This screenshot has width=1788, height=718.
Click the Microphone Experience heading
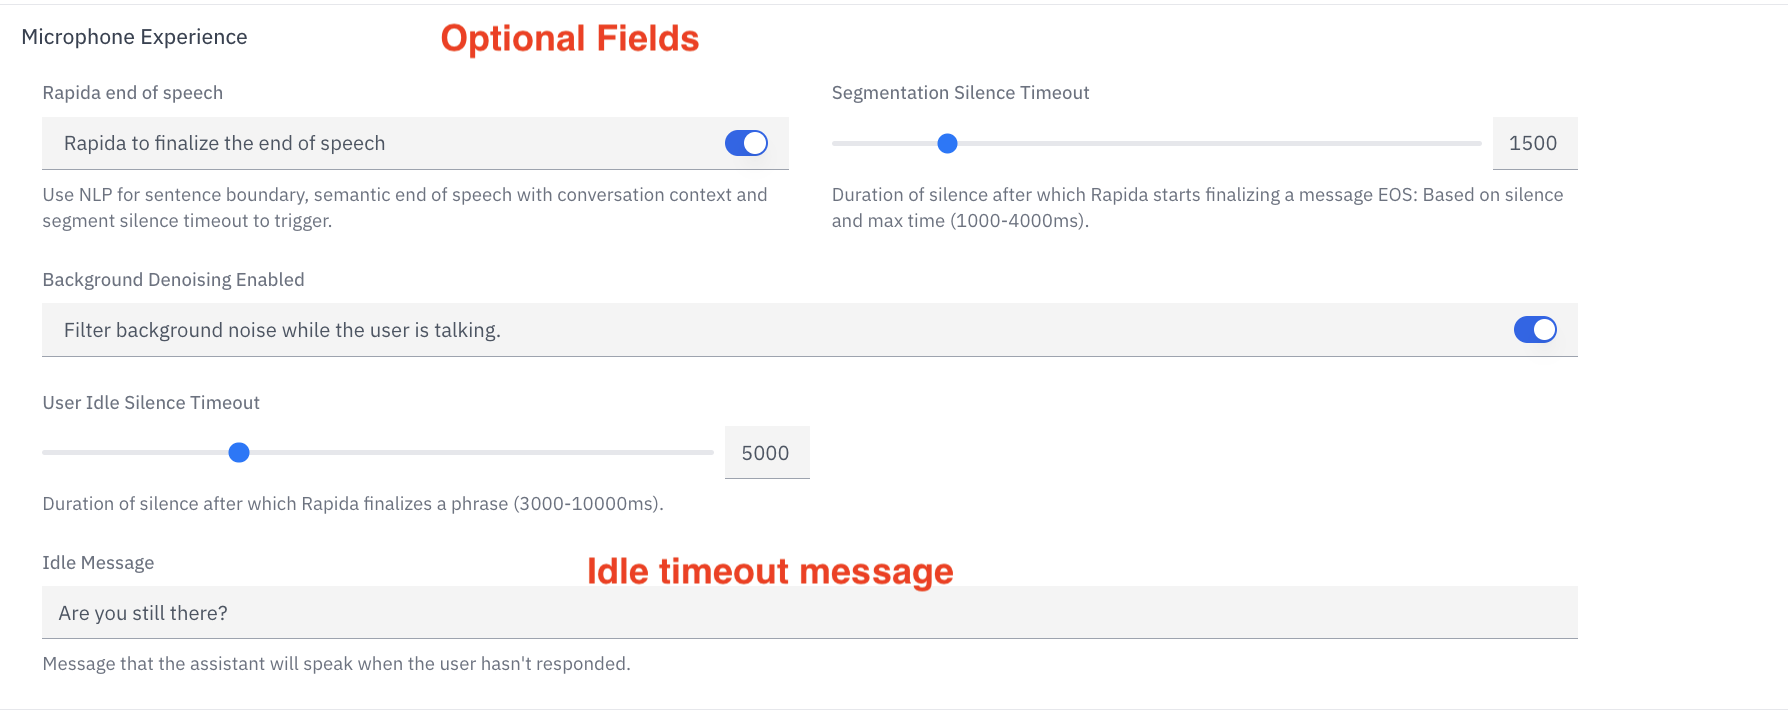(x=134, y=36)
